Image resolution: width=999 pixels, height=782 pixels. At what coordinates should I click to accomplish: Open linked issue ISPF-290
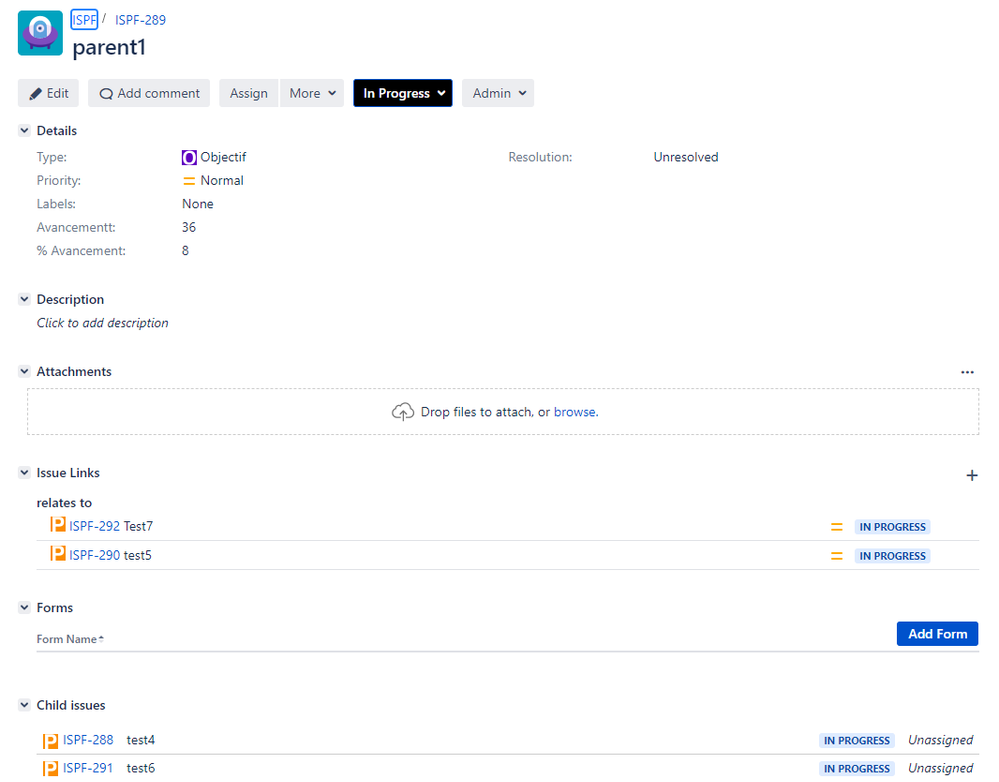coord(94,556)
